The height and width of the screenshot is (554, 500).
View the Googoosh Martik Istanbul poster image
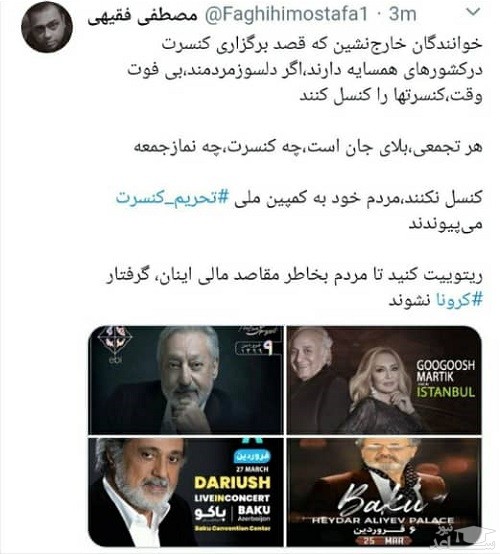(384, 380)
